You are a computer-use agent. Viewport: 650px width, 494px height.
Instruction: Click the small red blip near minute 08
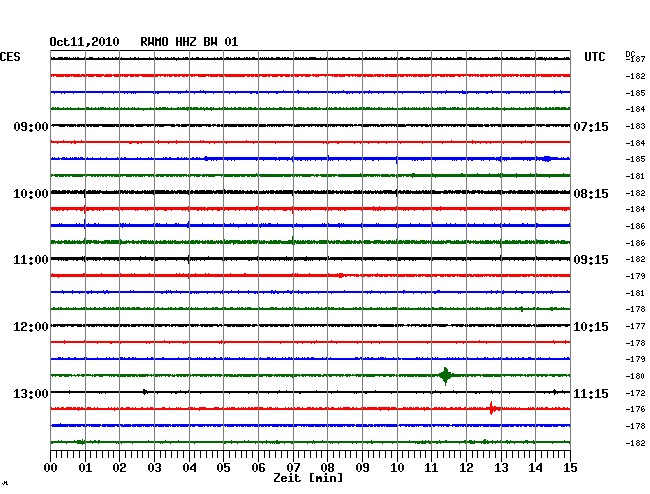340,275
